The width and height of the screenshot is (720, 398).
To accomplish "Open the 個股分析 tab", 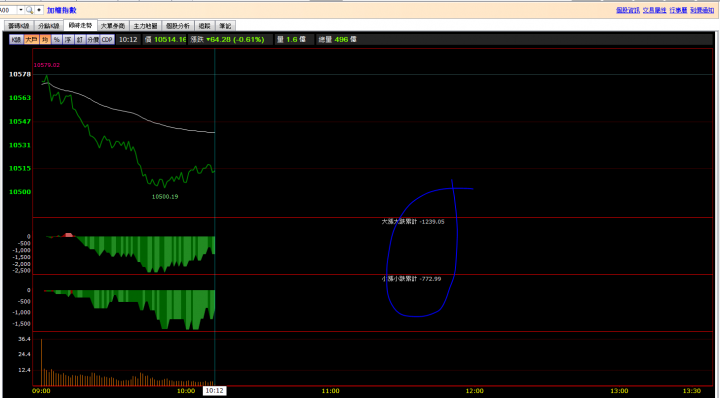I will tap(178, 26).
